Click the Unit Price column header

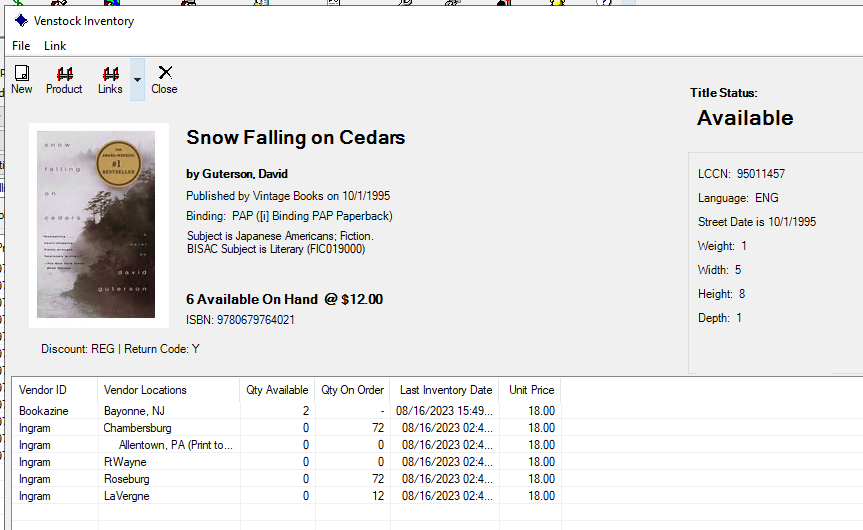pyautogui.click(x=531, y=390)
